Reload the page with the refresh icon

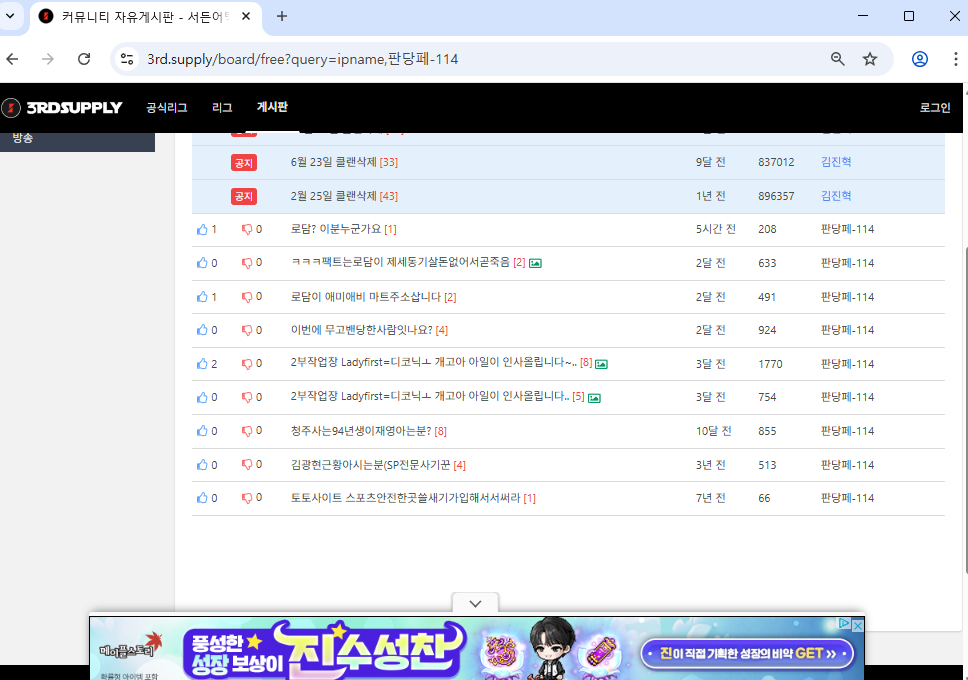coord(84,59)
